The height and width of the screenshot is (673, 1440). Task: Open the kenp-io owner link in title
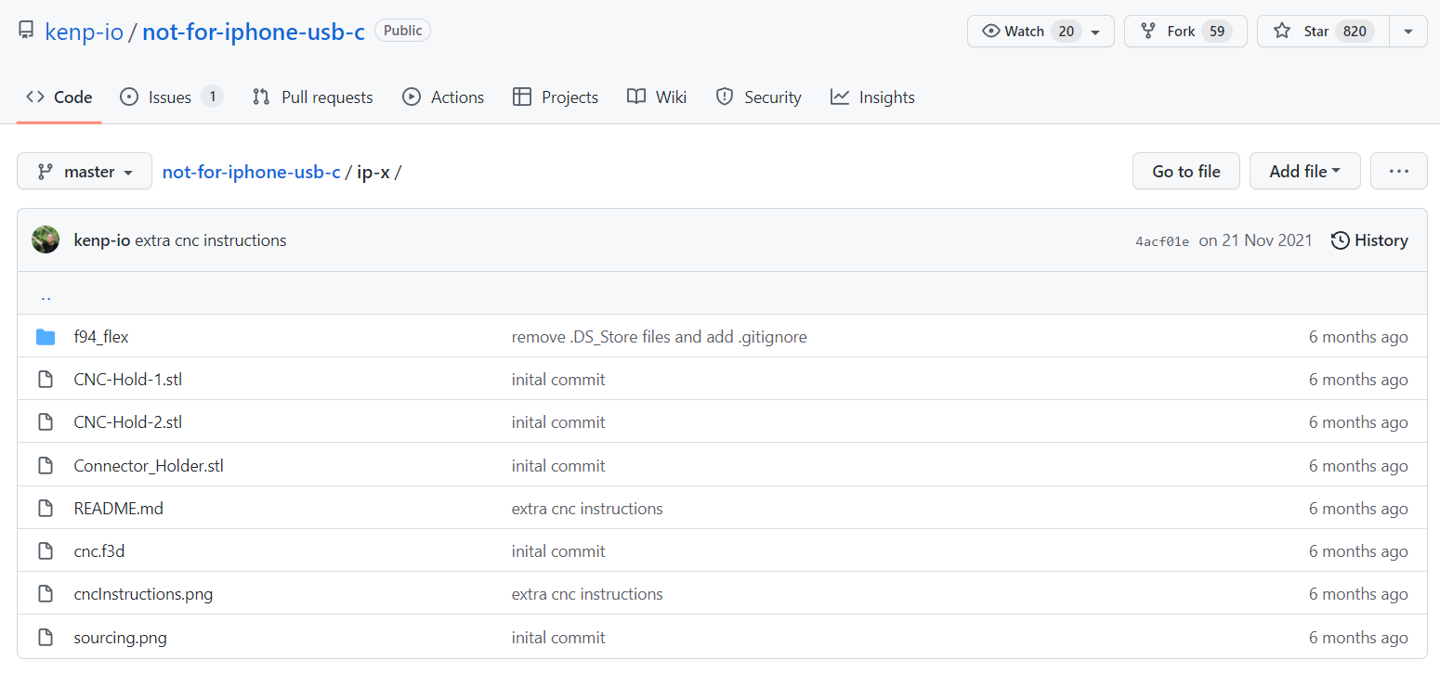click(84, 31)
